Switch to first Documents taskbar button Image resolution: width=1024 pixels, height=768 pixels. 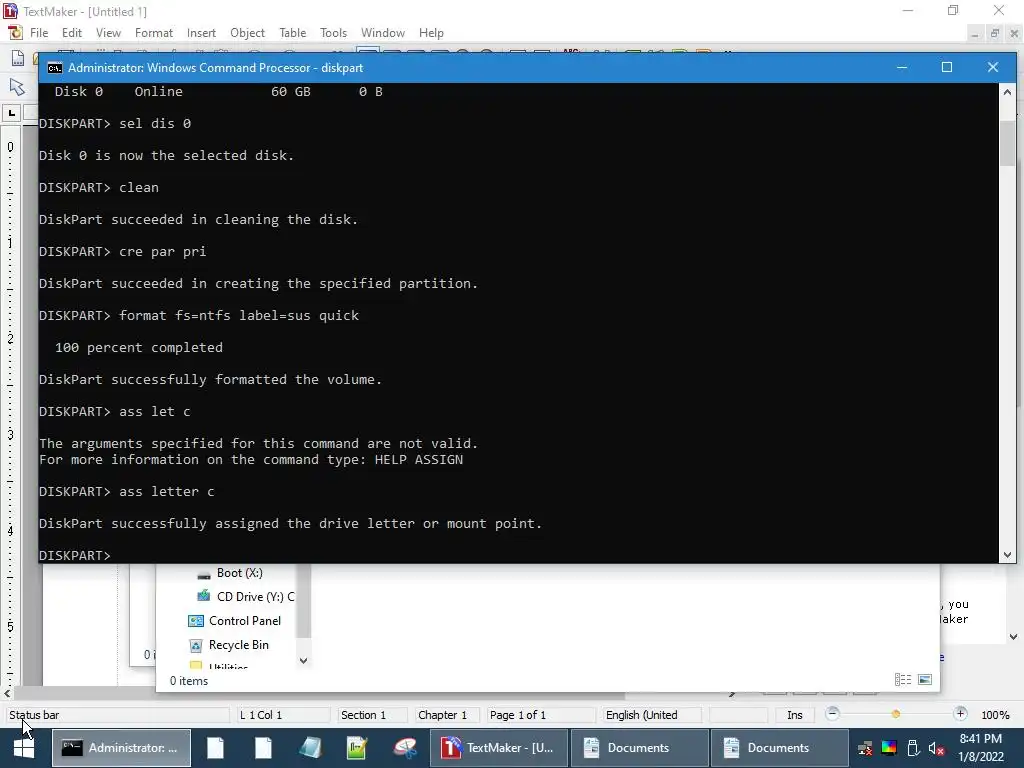tap(639, 748)
